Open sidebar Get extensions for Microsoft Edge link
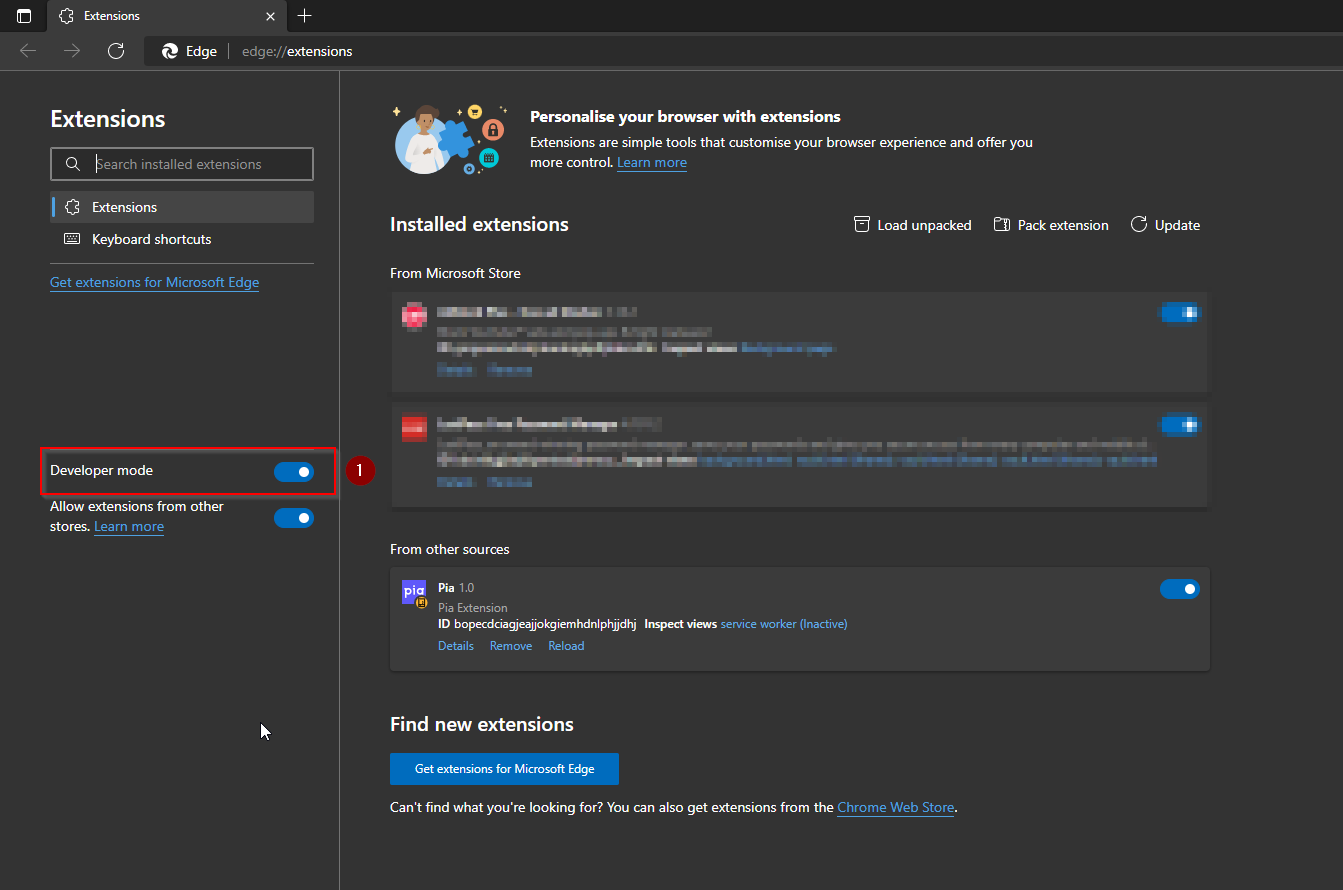1343x890 pixels. pyautogui.click(x=154, y=282)
